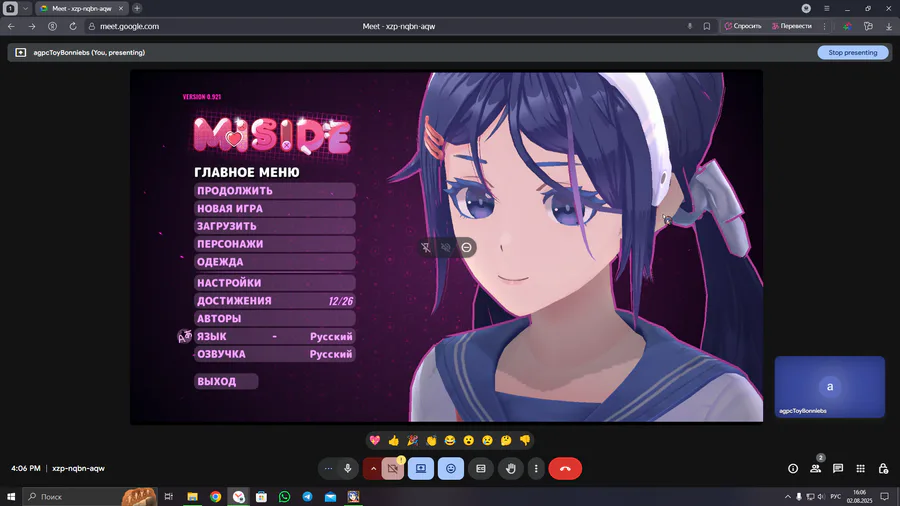900x506 pixels.
Task: Open Windows Start menu
Action: click(11, 497)
